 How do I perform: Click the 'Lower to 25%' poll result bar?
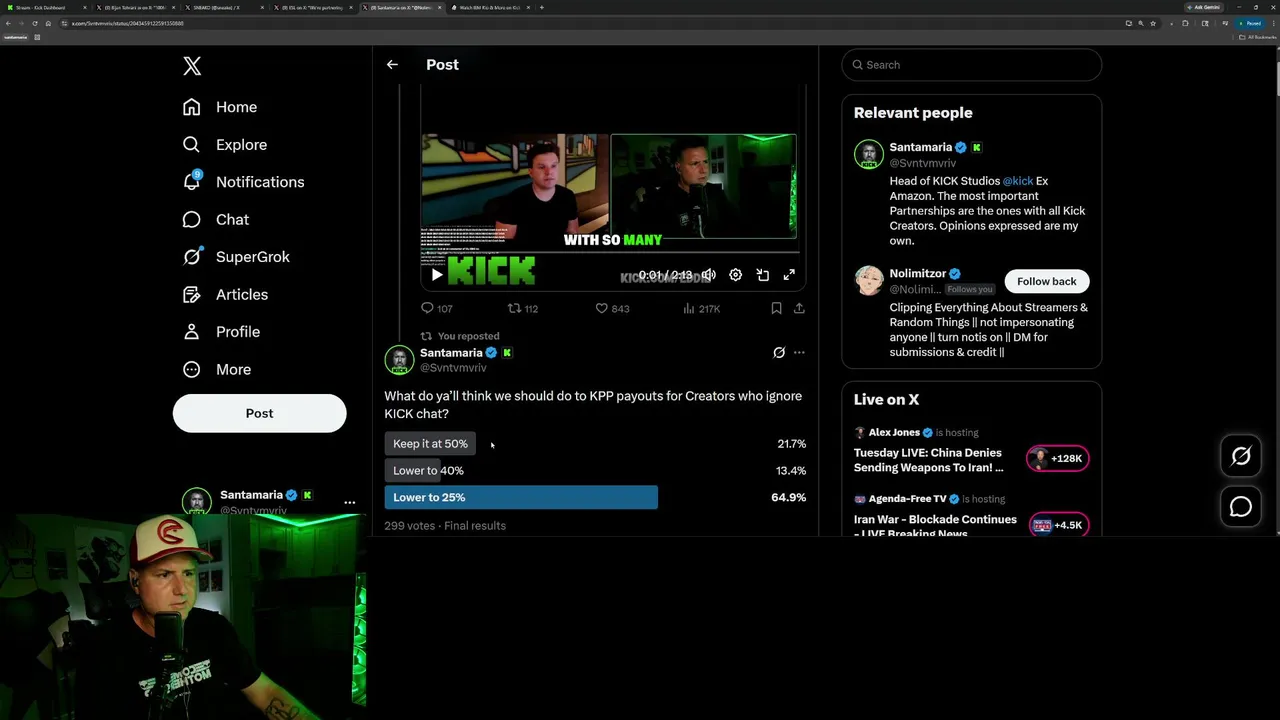click(521, 497)
